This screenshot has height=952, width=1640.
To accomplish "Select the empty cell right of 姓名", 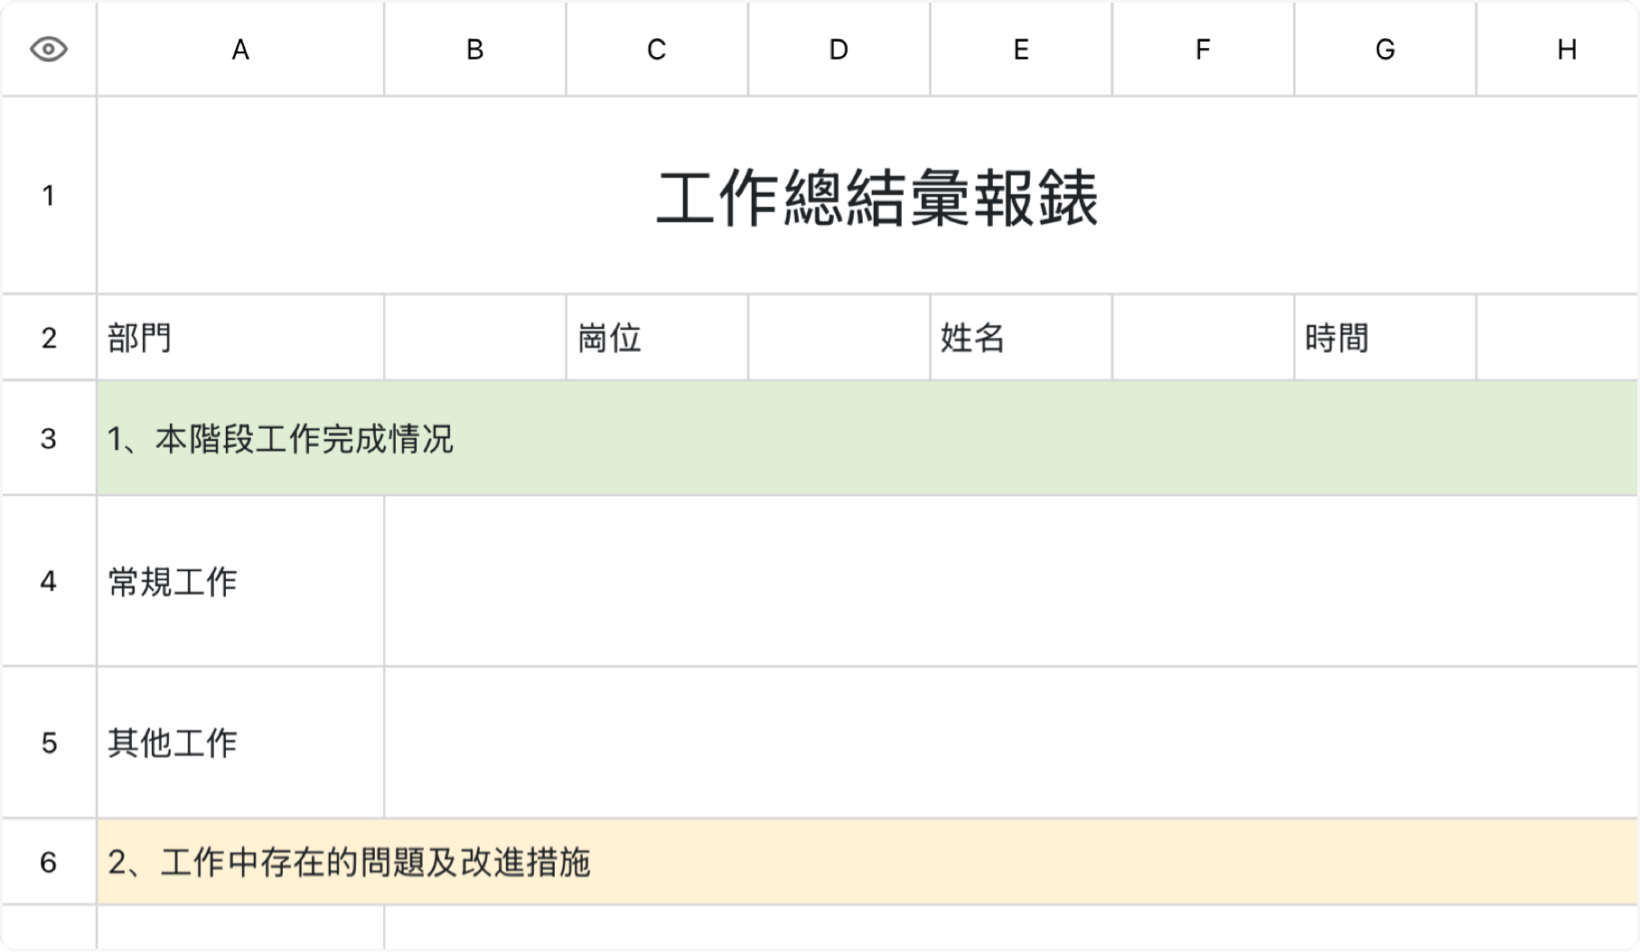I will 1203,338.
